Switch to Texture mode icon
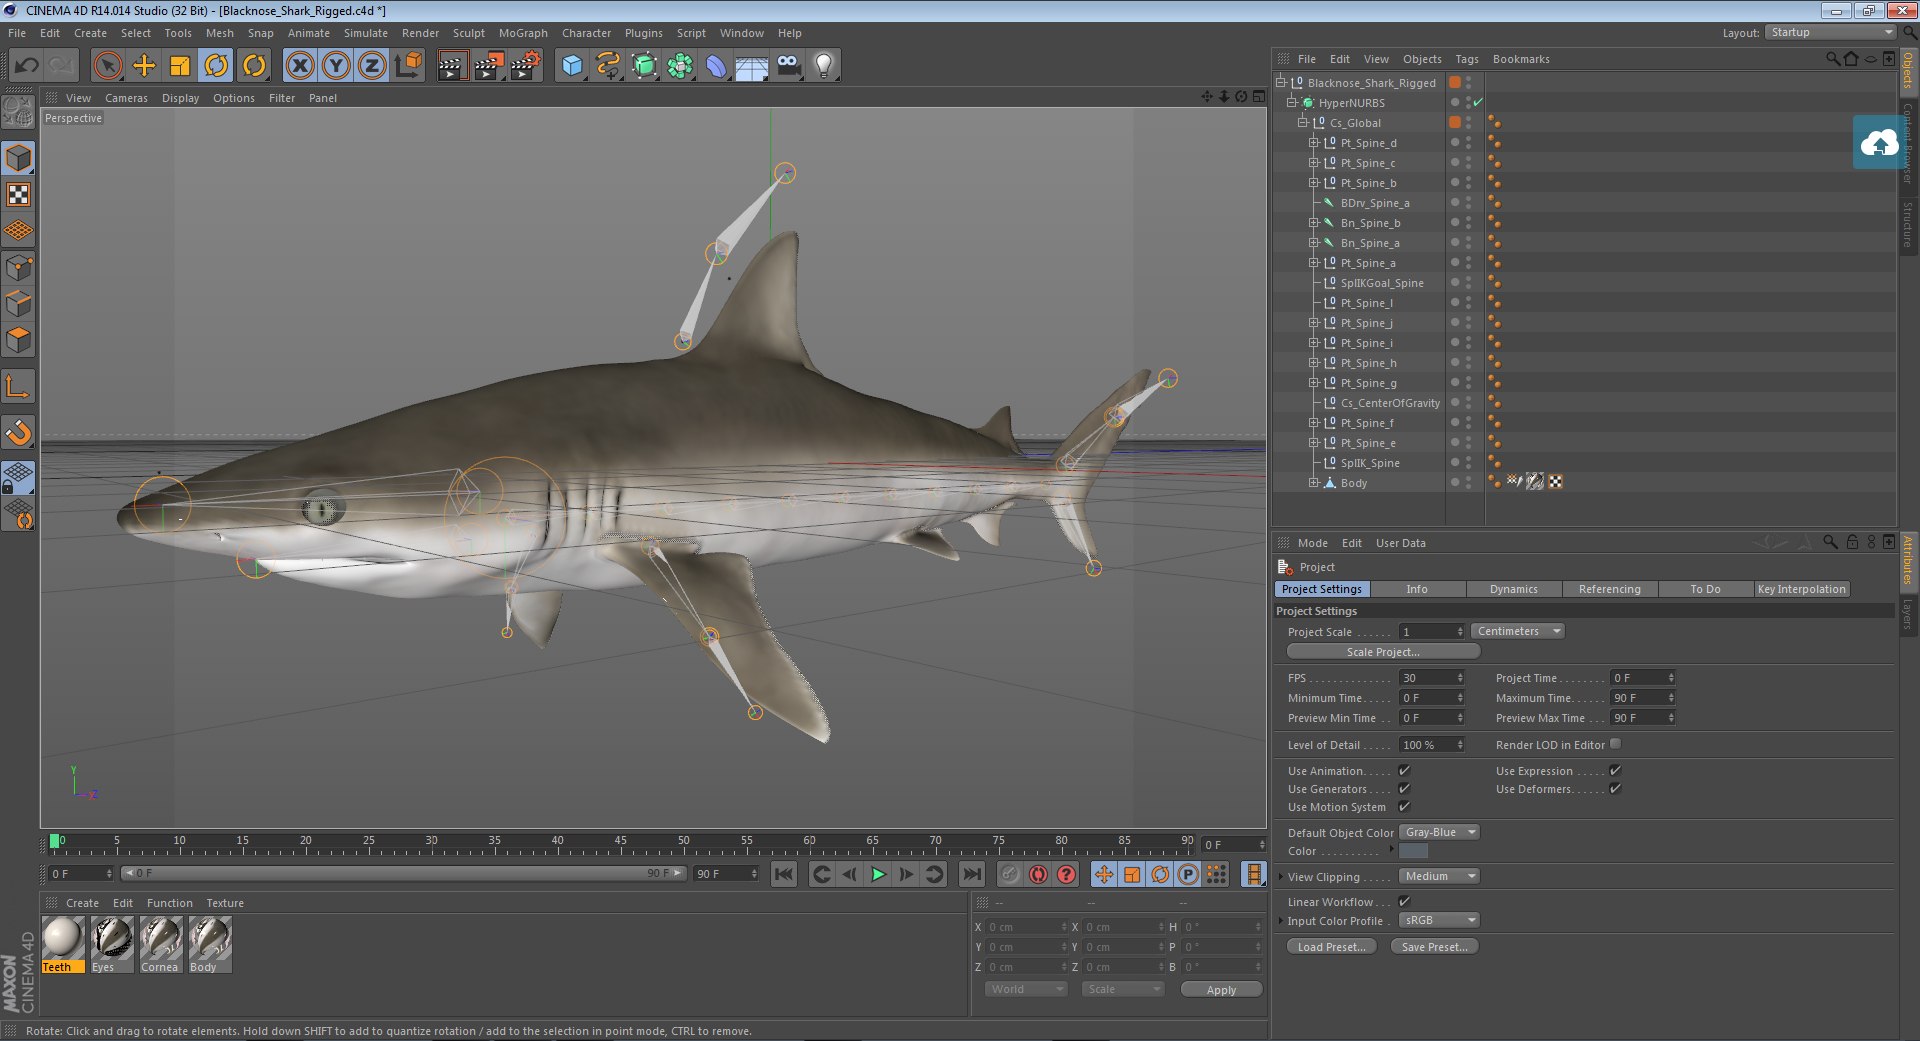 [x=18, y=194]
